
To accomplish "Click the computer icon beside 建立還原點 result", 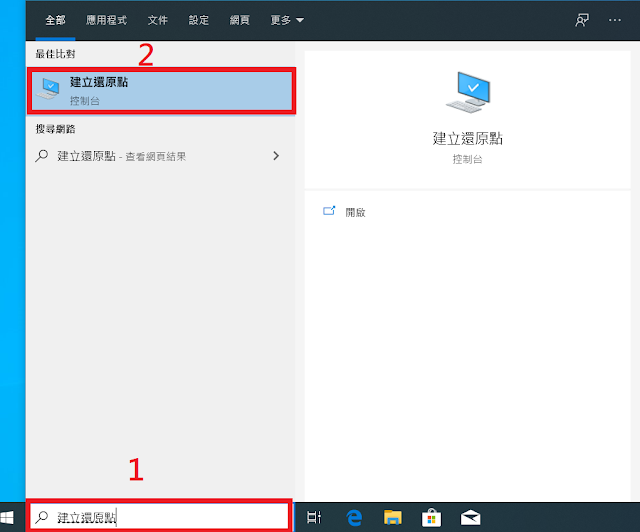I will [x=48, y=89].
